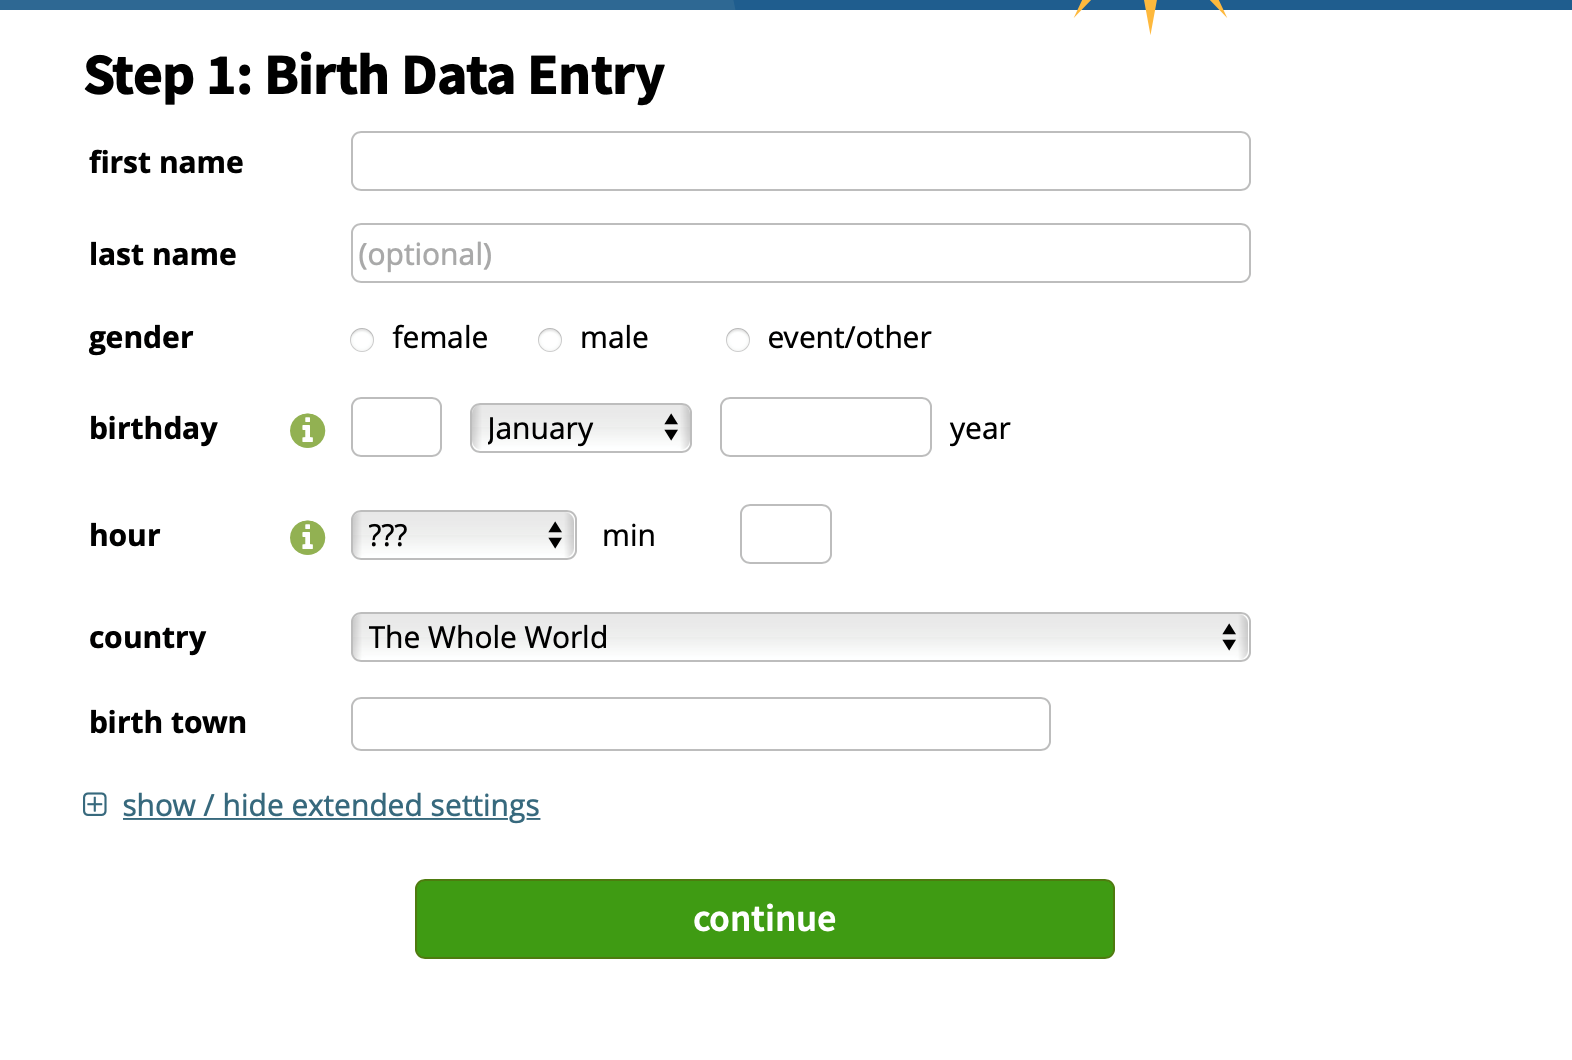Click the female label text
Screen dimensions: 1572x1060
[440, 338]
